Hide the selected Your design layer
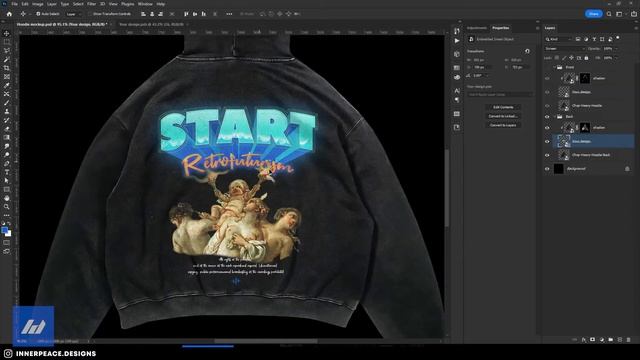 tap(547, 142)
